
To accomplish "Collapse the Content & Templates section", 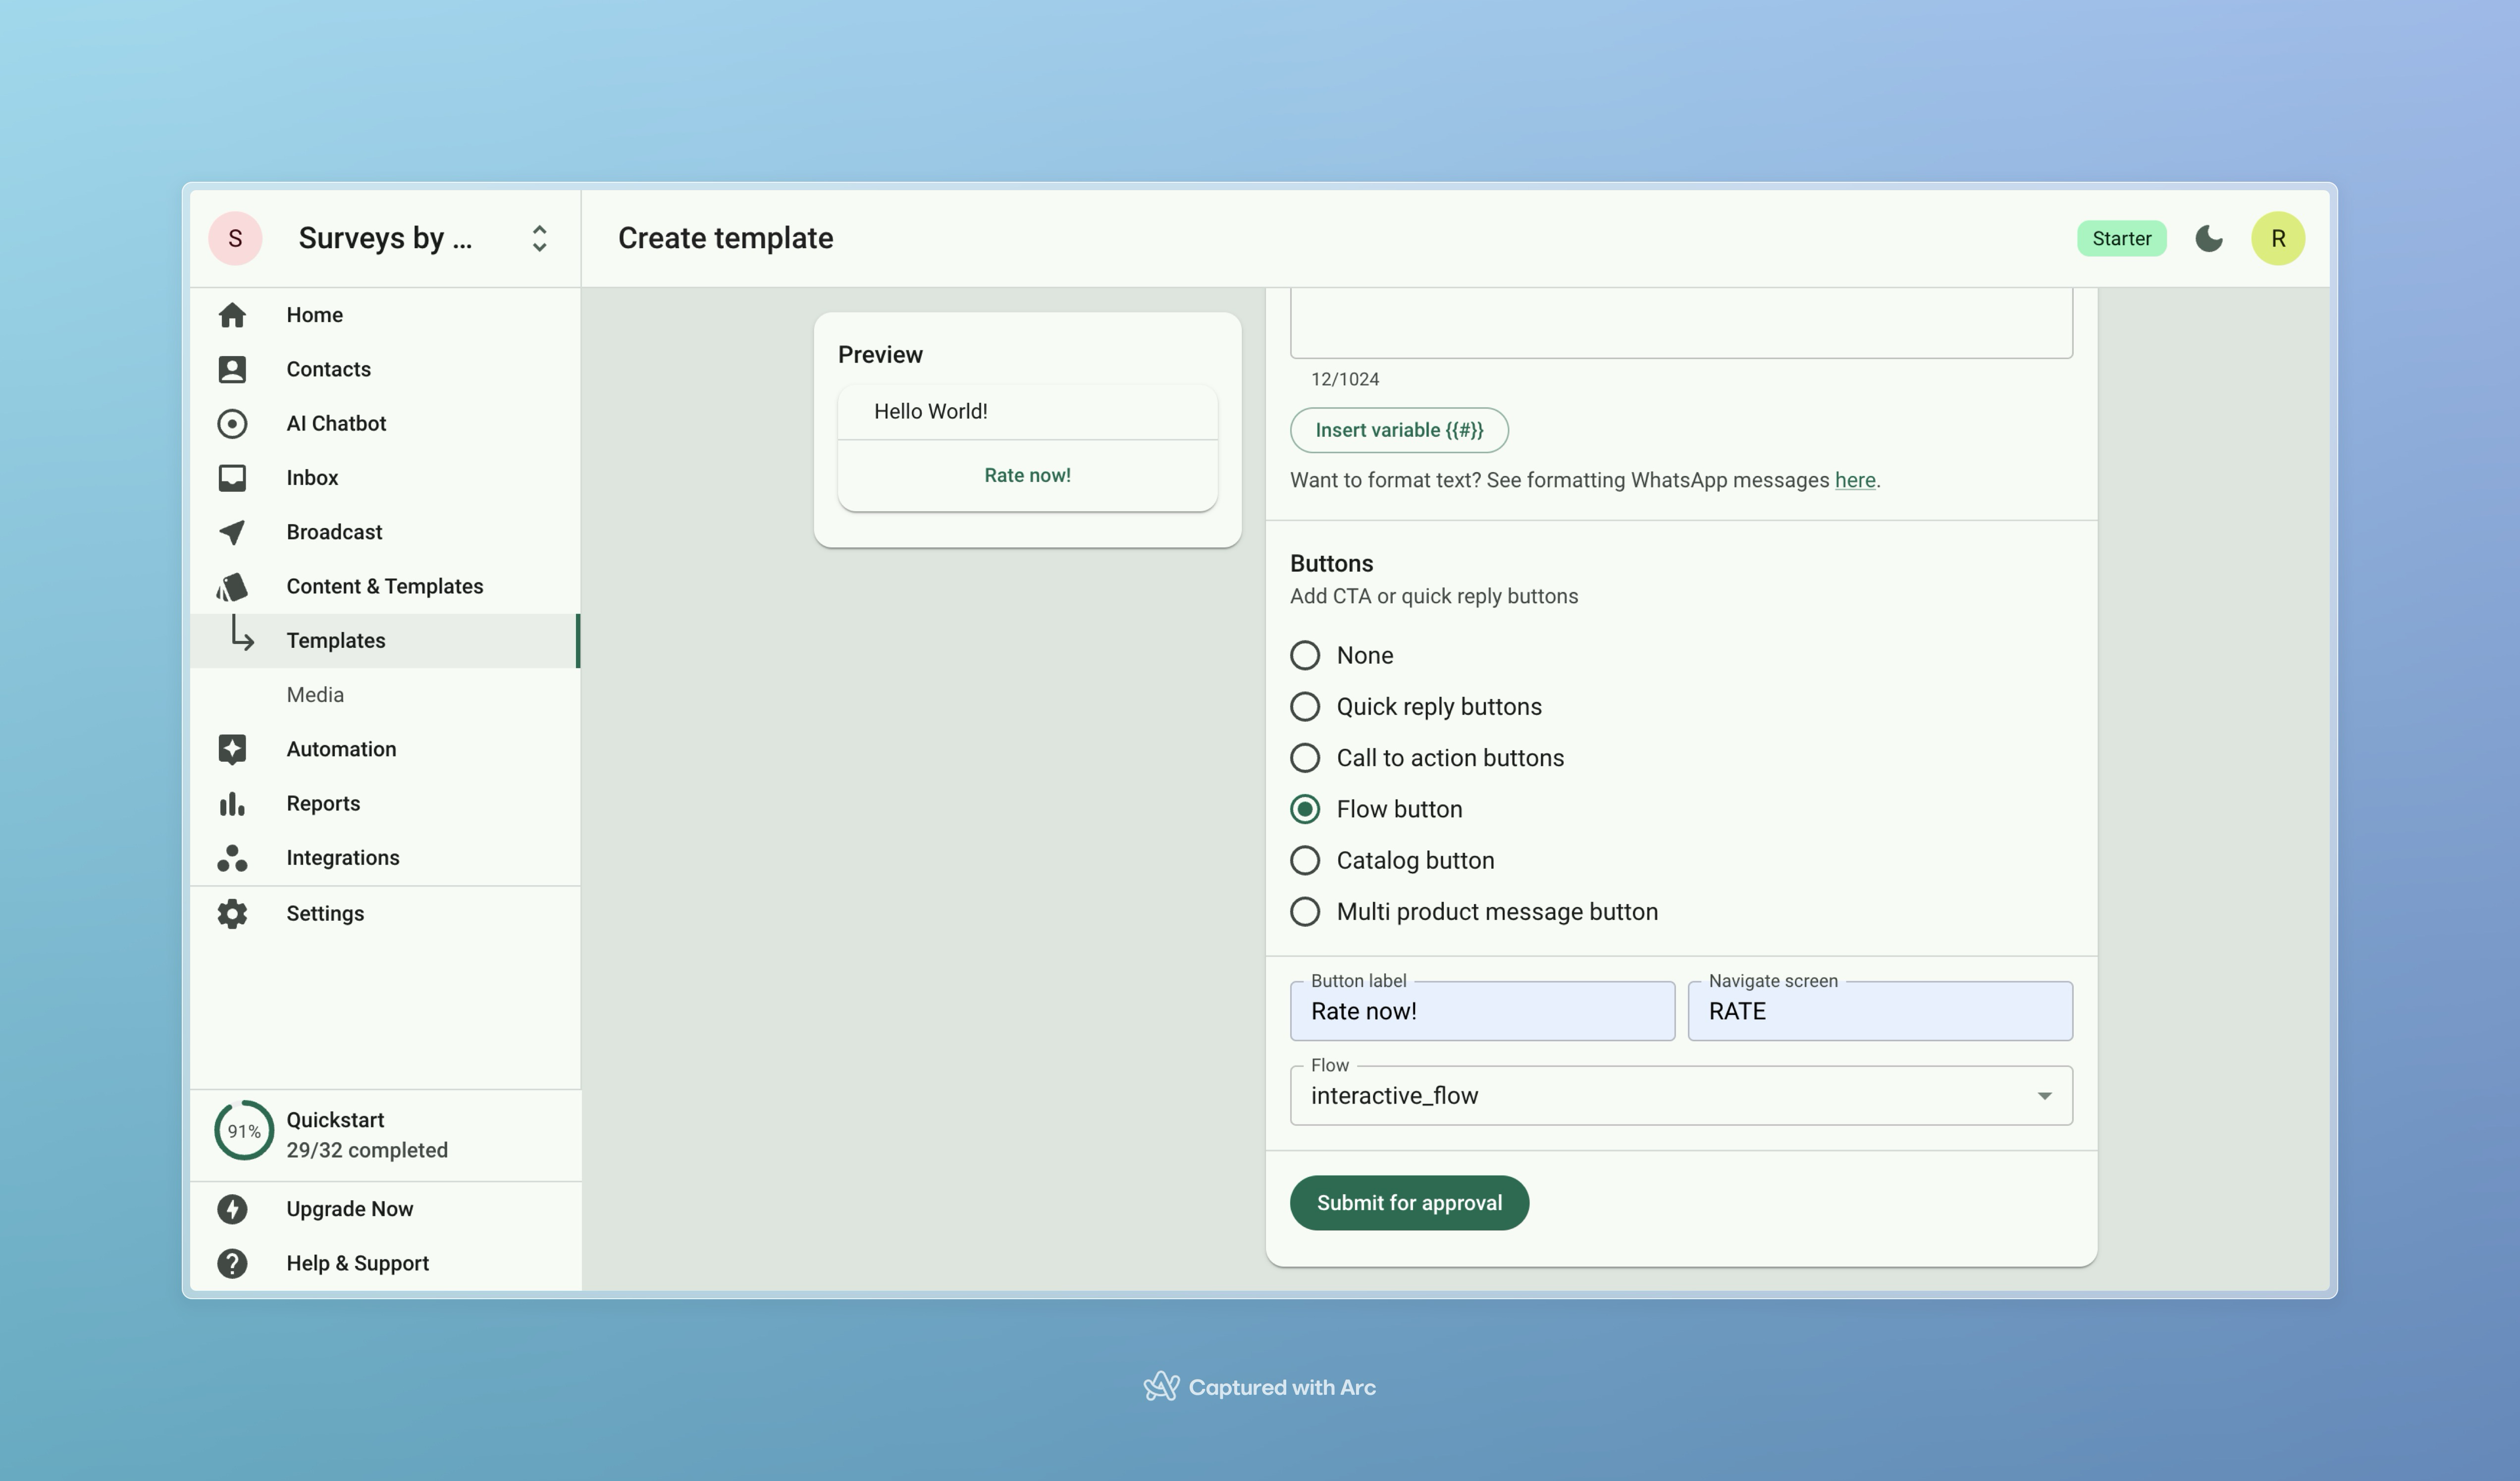I will (384, 586).
